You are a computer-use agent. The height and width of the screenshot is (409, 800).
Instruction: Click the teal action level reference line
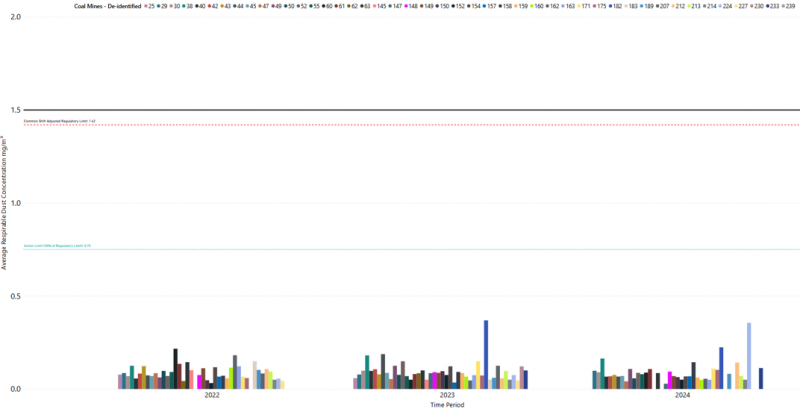click(400, 249)
